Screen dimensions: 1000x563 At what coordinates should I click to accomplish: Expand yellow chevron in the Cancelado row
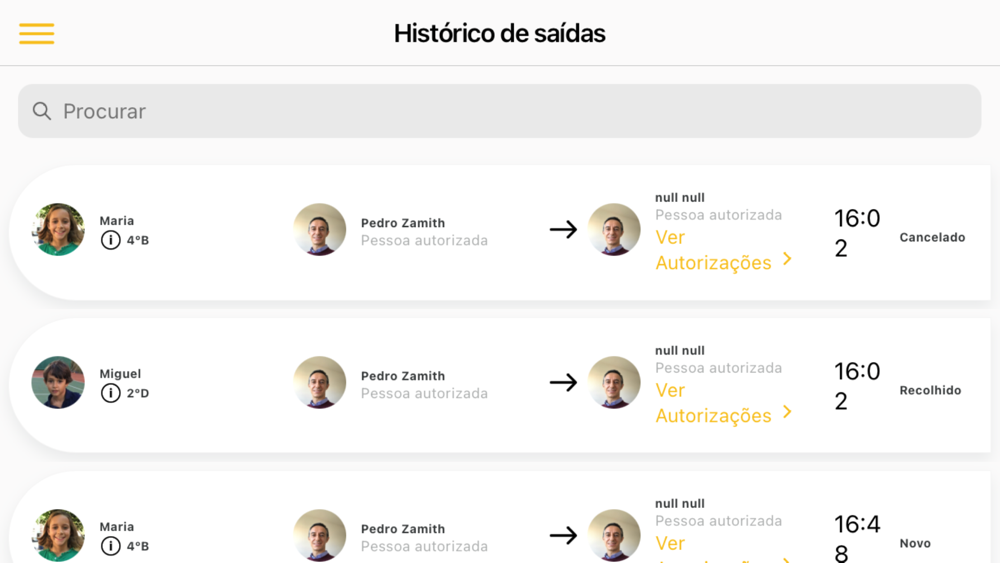[x=788, y=259]
